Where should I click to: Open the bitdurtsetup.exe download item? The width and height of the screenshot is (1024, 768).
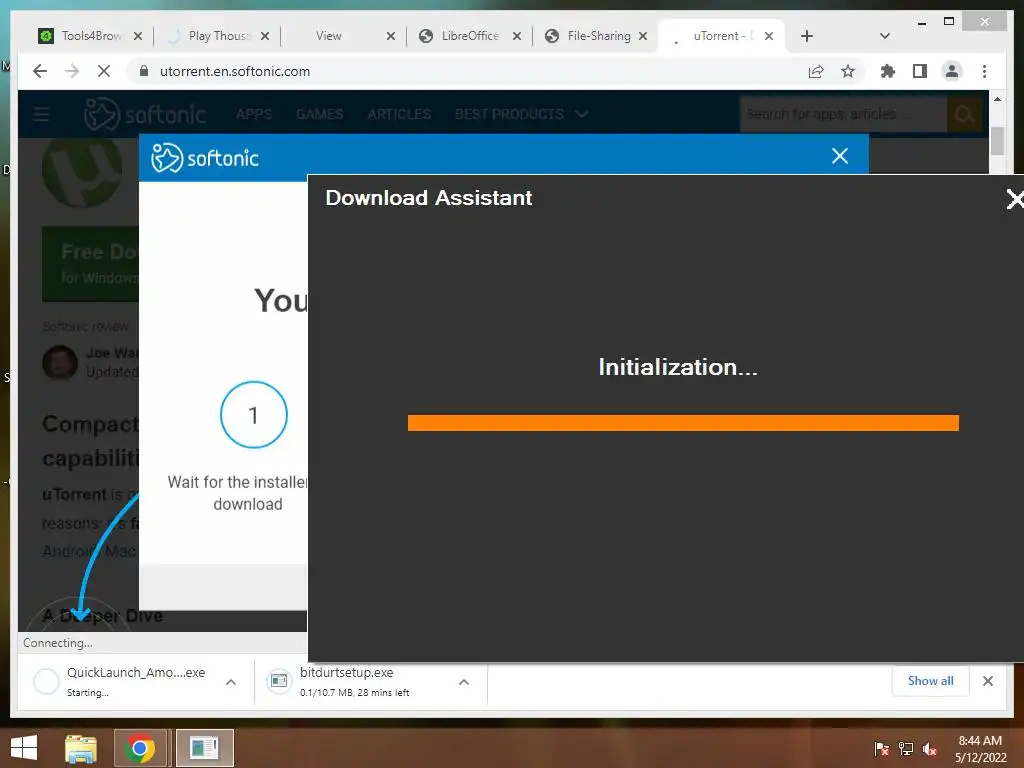[x=355, y=682]
